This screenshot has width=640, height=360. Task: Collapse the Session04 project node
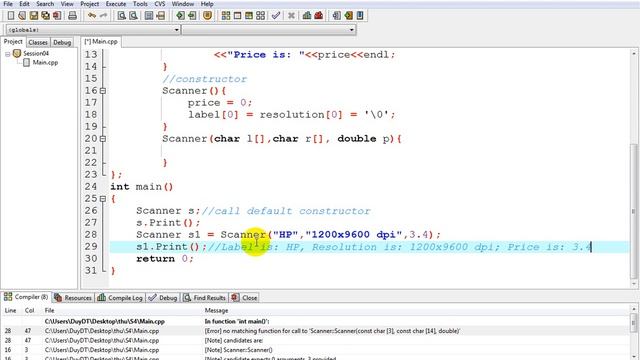[x=7, y=54]
